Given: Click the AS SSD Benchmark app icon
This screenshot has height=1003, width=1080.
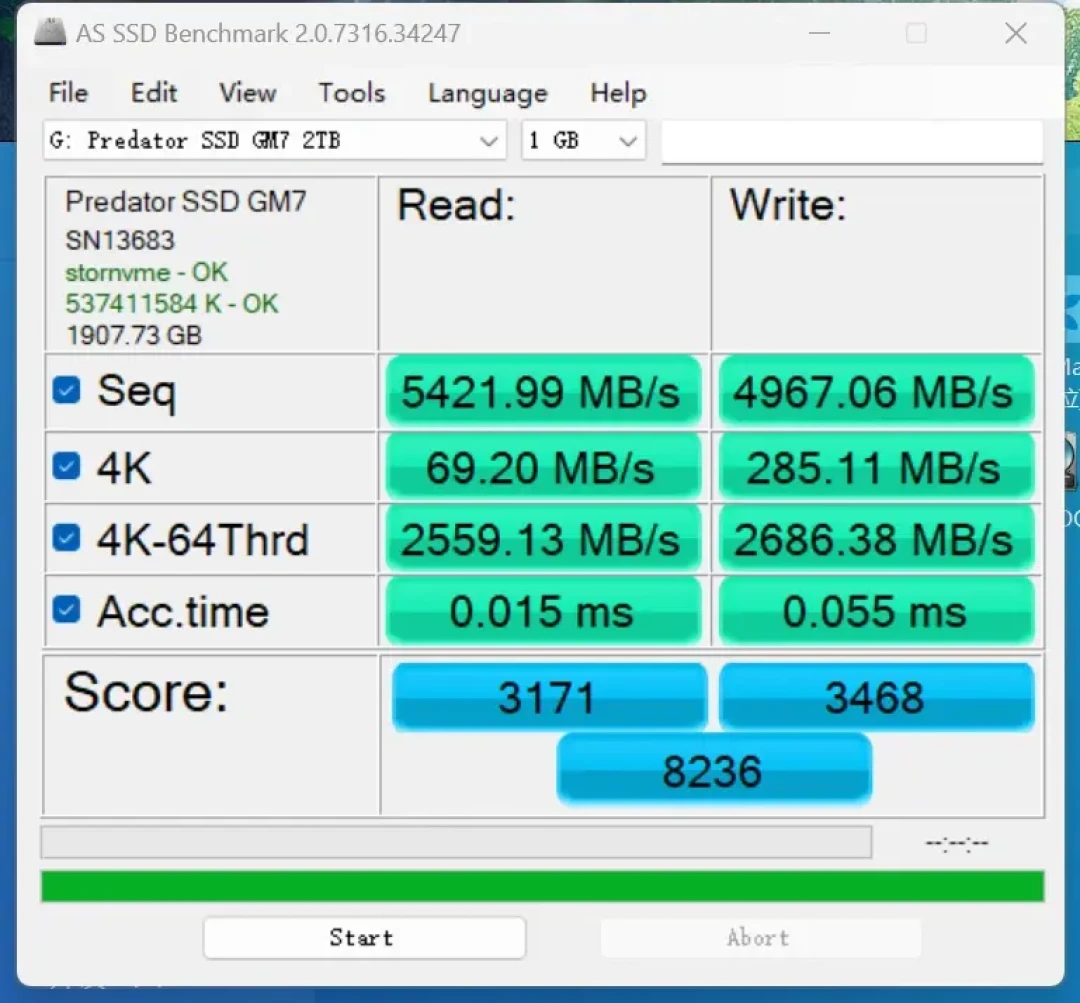Looking at the screenshot, I should click(50, 32).
